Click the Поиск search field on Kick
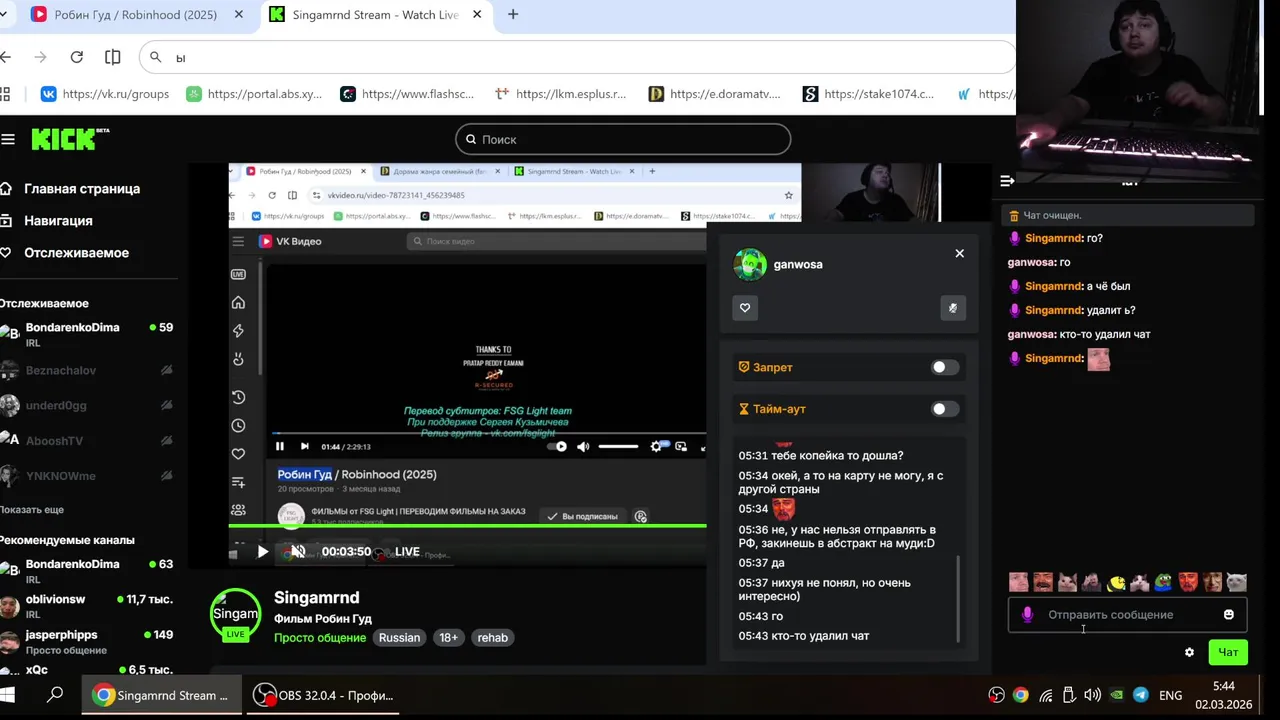The image size is (1280, 720). (x=623, y=139)
